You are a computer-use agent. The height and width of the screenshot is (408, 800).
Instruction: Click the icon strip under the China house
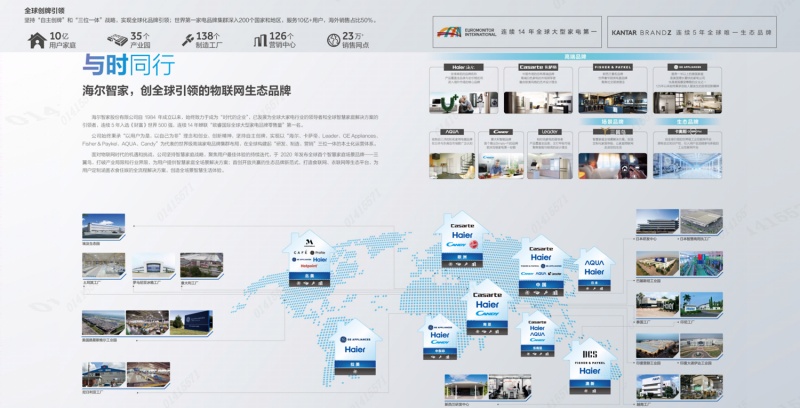[x=541, y=293]
